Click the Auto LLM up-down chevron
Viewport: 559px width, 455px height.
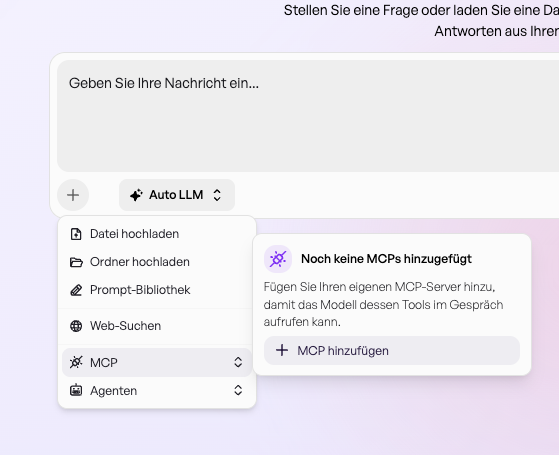[217, 195]
